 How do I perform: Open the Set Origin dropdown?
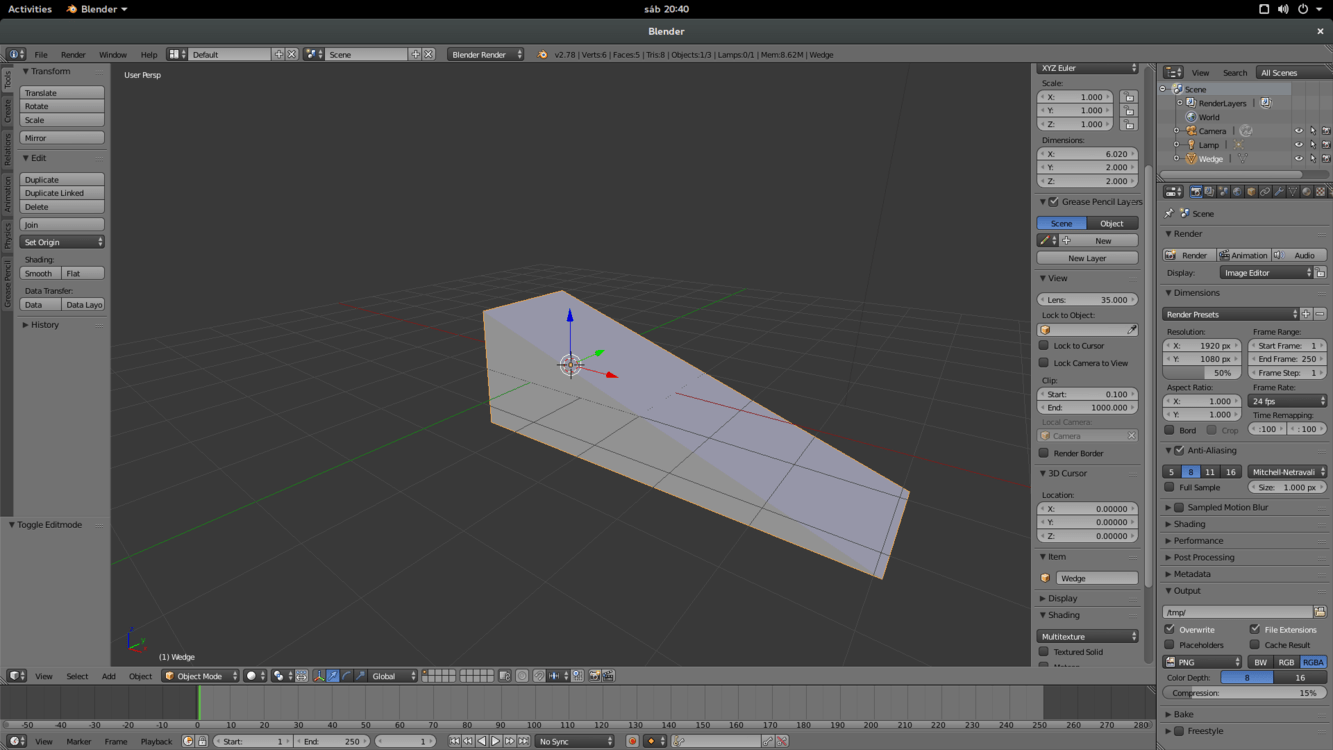point(62,242)
